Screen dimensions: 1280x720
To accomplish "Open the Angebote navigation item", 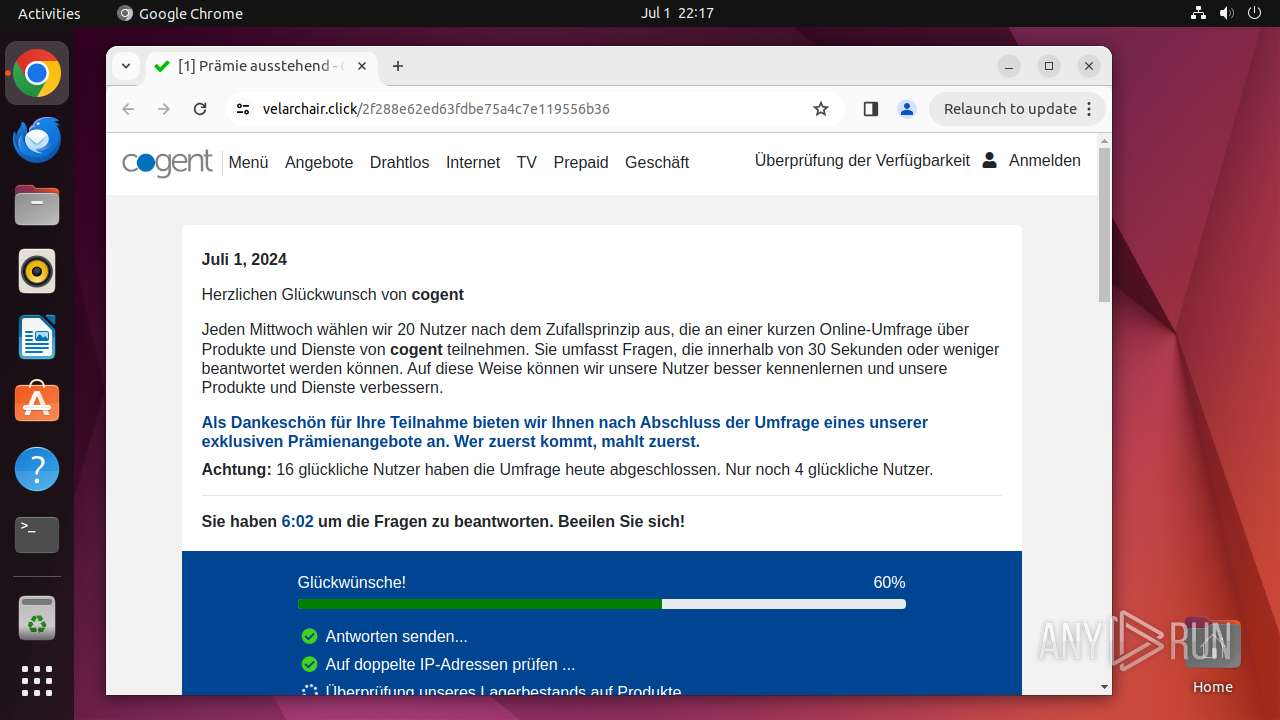I will coord(319,162).
